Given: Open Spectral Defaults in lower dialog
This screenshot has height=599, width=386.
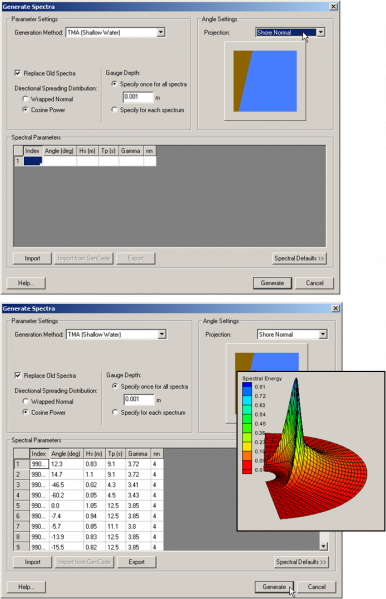Looking at the screenshot, I should click(302, 562).
